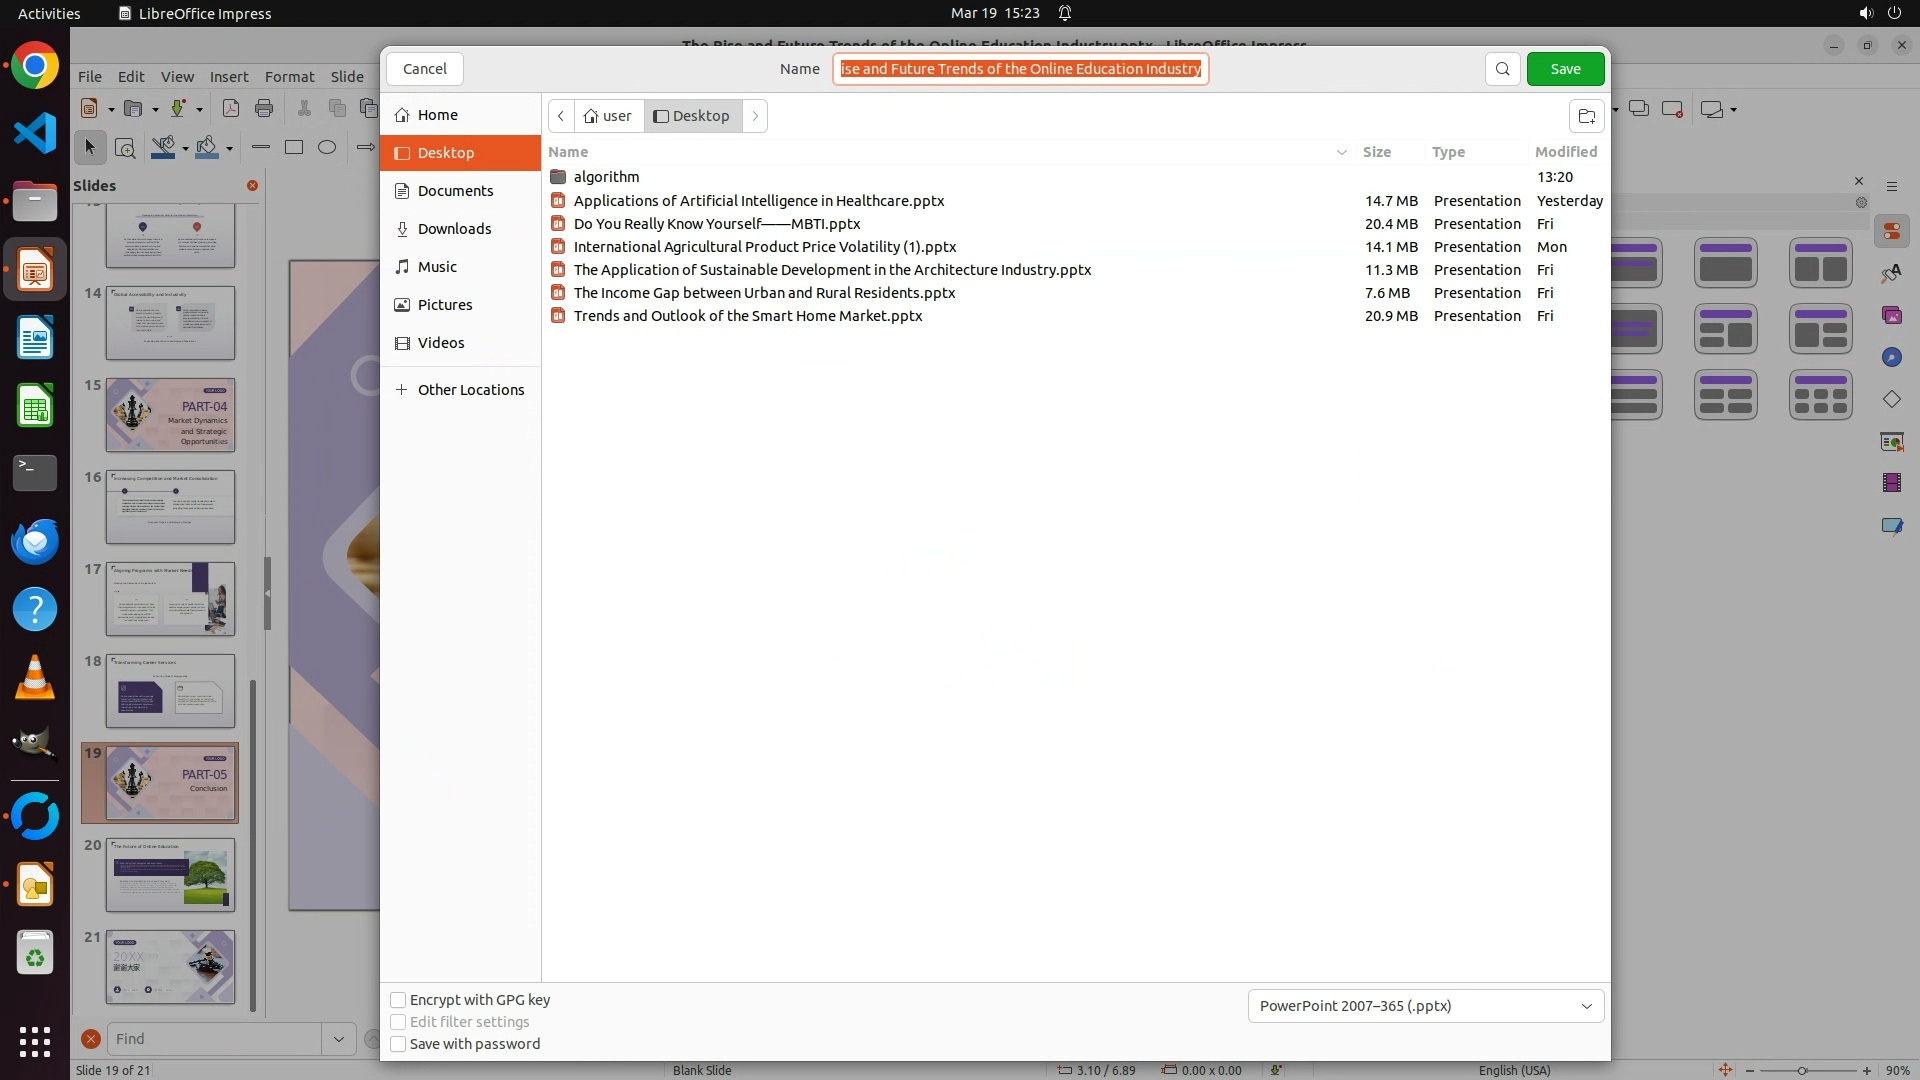Create a new folder with the folder icon

(x=1586, y=116)
